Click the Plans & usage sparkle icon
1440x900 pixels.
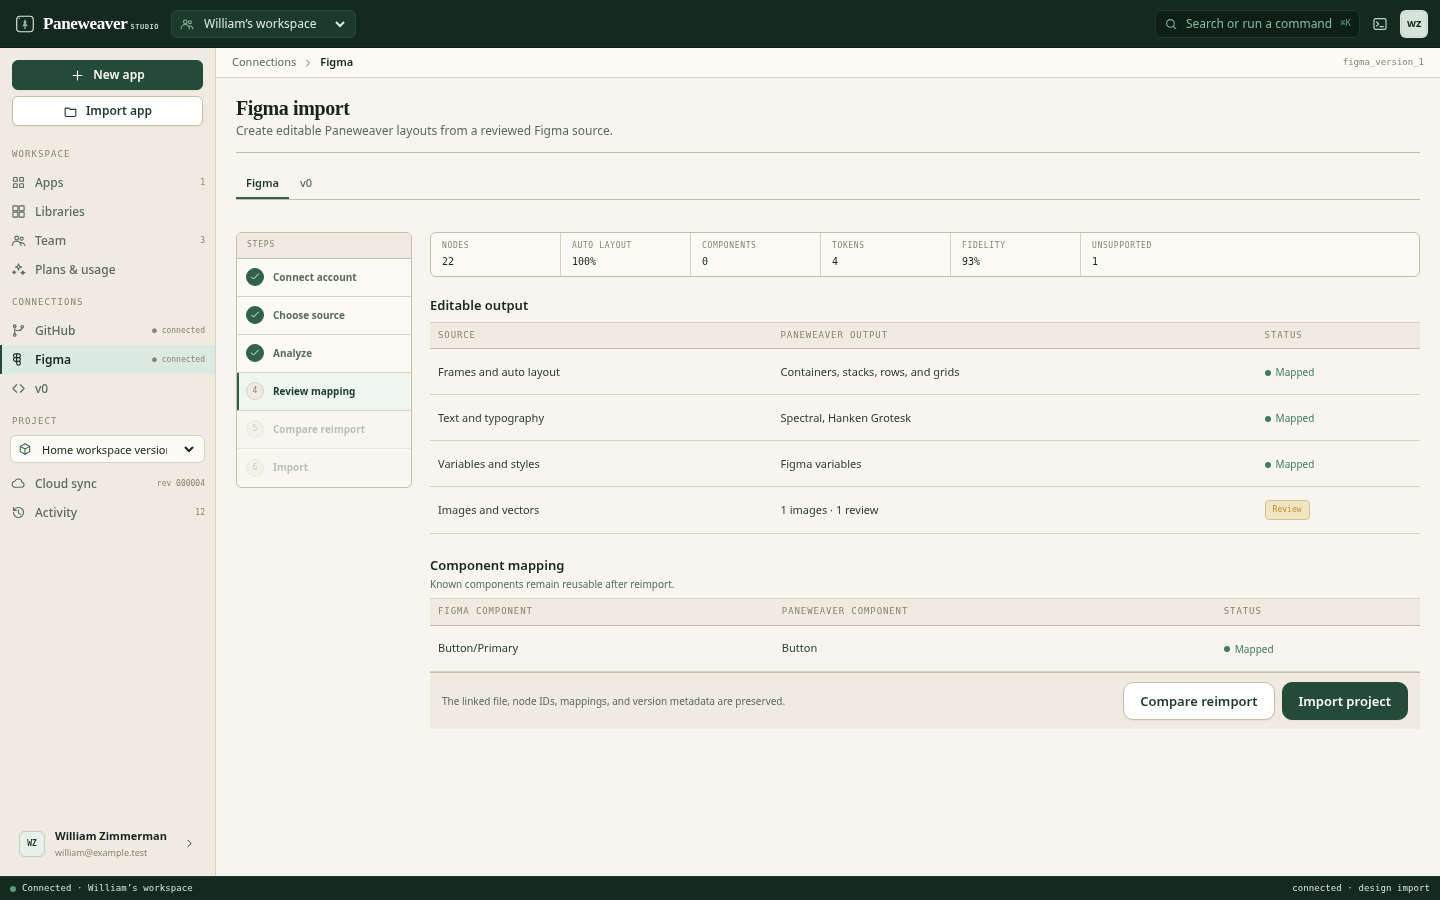[x=18, y=270]
